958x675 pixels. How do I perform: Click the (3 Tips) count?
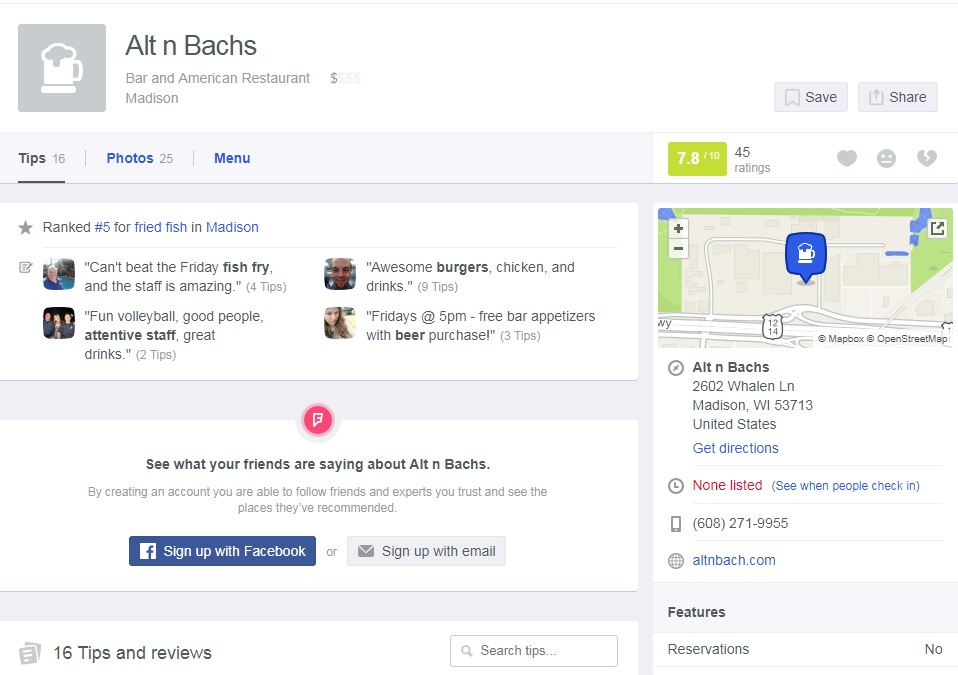[520, 336]
